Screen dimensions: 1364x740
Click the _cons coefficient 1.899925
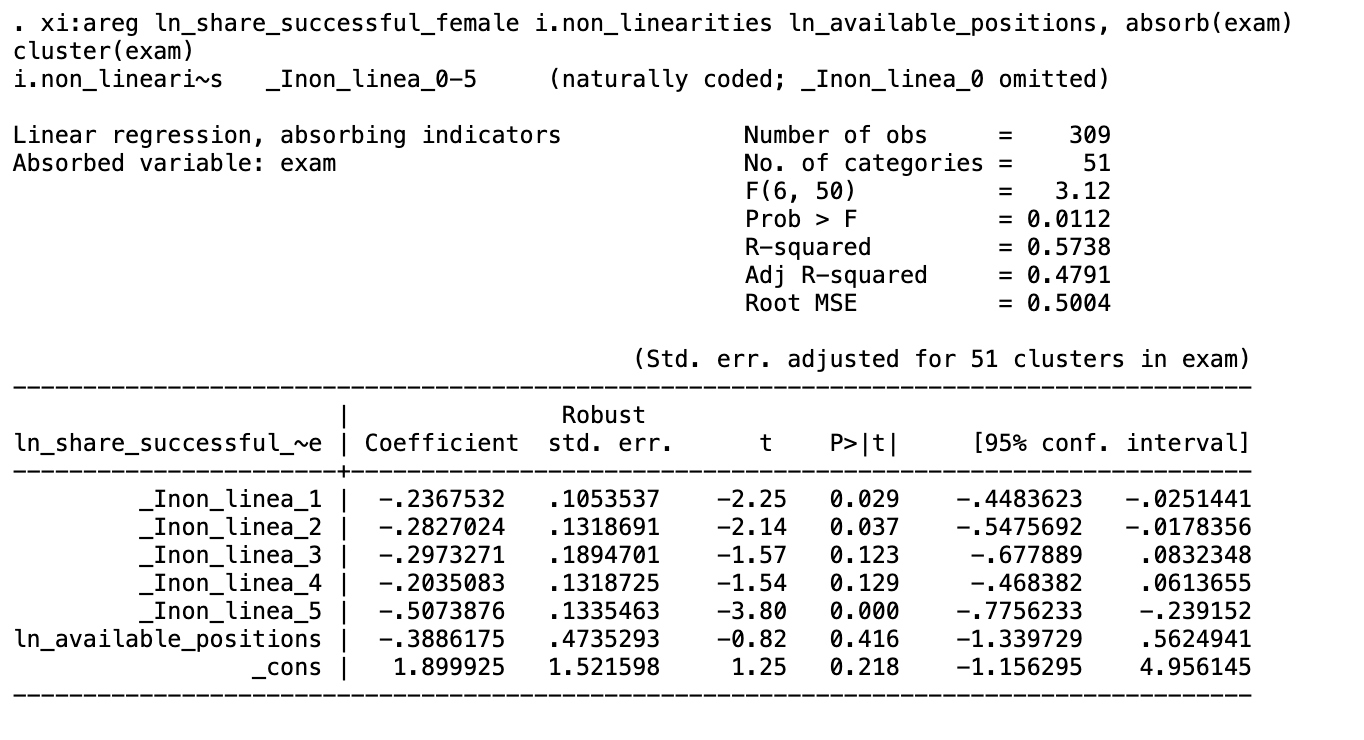(448, 667)
